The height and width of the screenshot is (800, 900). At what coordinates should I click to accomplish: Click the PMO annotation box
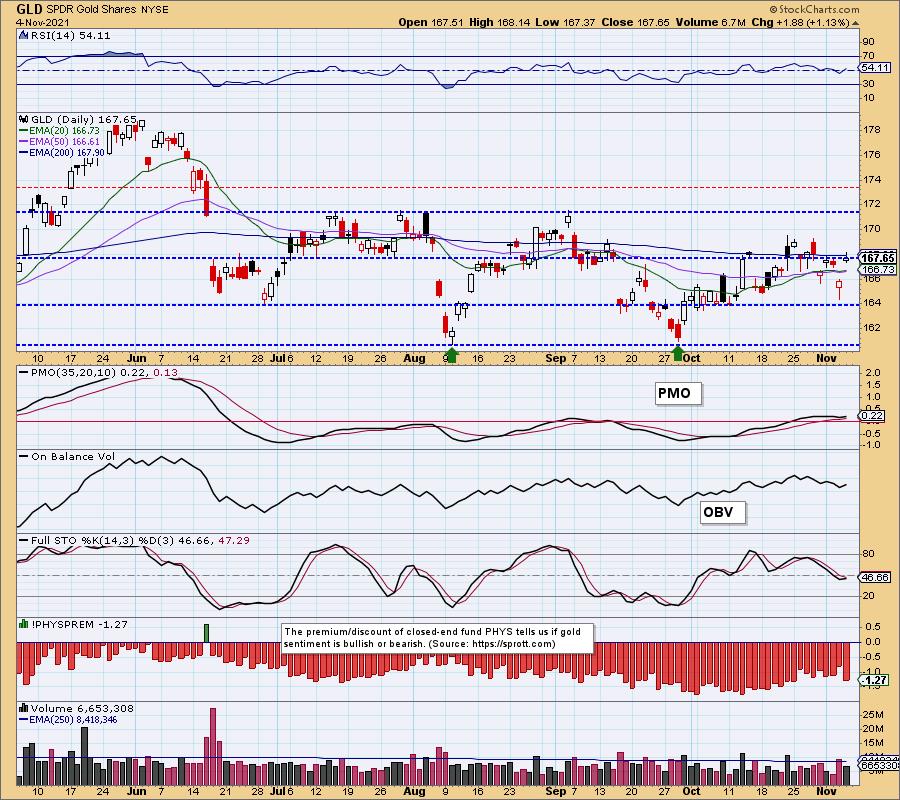tap(678, 394)
